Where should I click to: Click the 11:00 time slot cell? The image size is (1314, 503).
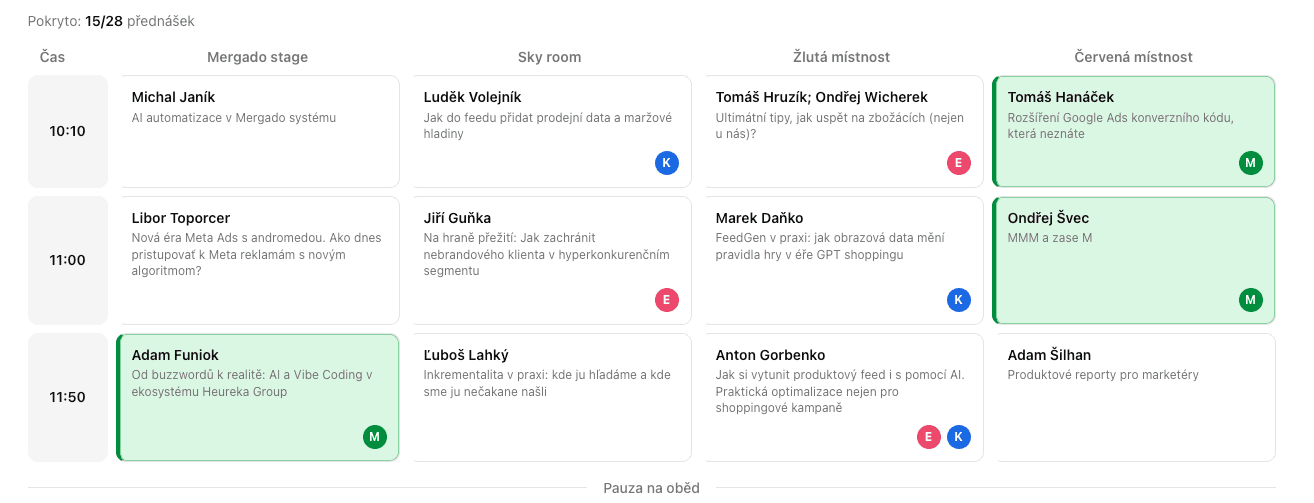point(68,260)
